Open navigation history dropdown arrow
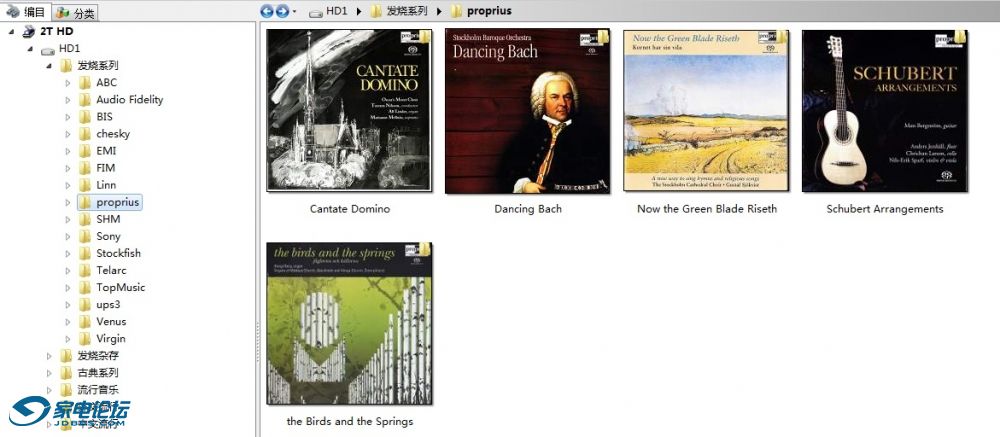 point(294,11)
